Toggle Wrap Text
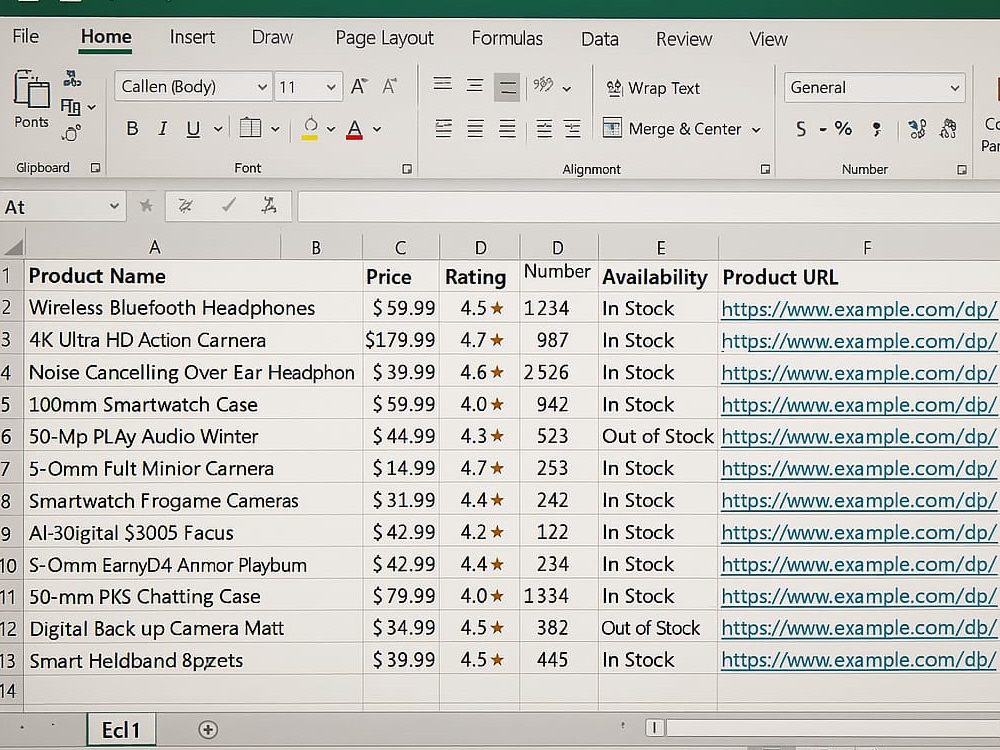 point(652,88)
